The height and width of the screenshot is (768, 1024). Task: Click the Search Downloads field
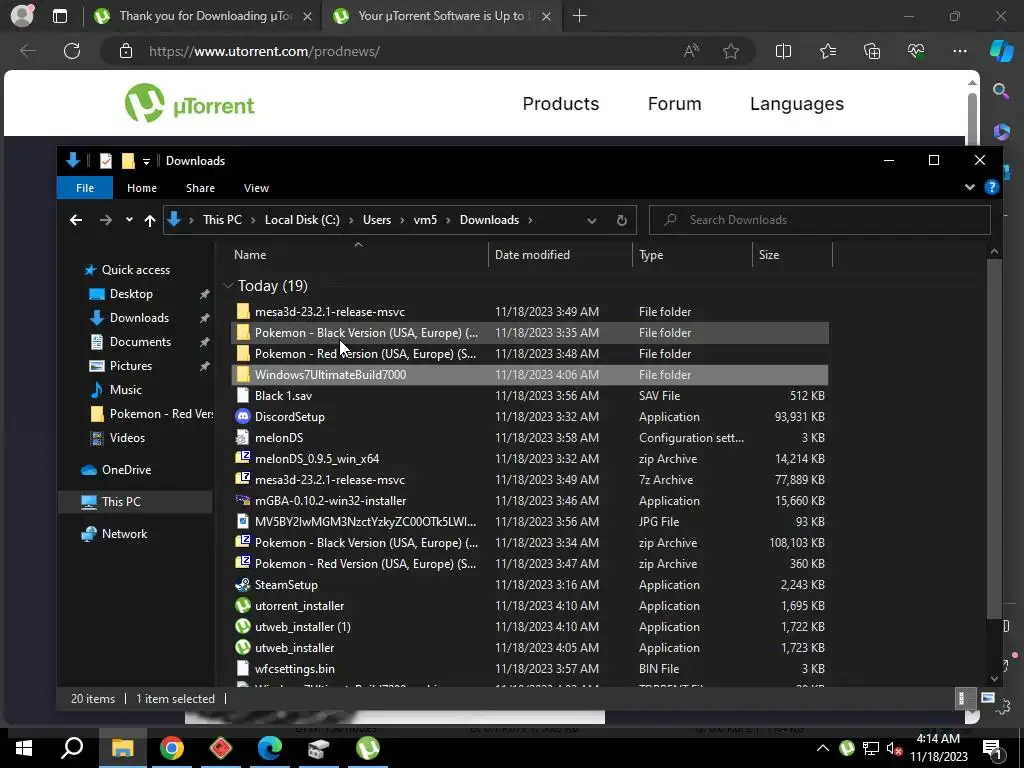820,220
